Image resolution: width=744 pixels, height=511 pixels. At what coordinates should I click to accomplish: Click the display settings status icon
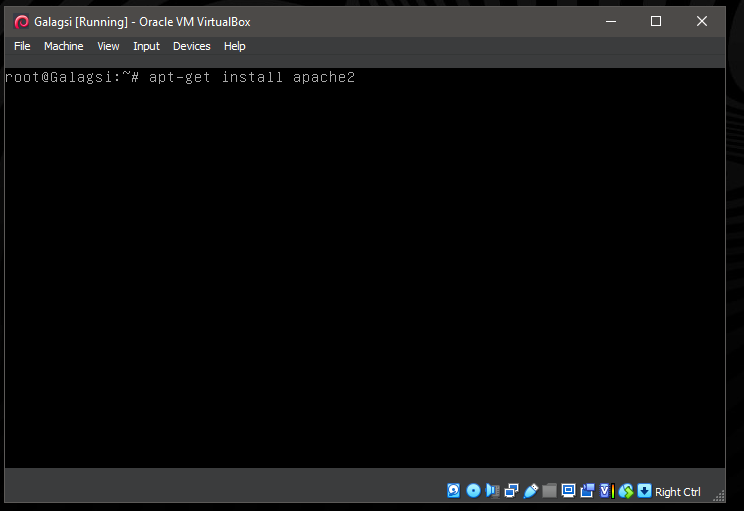[x=568, y=491]
